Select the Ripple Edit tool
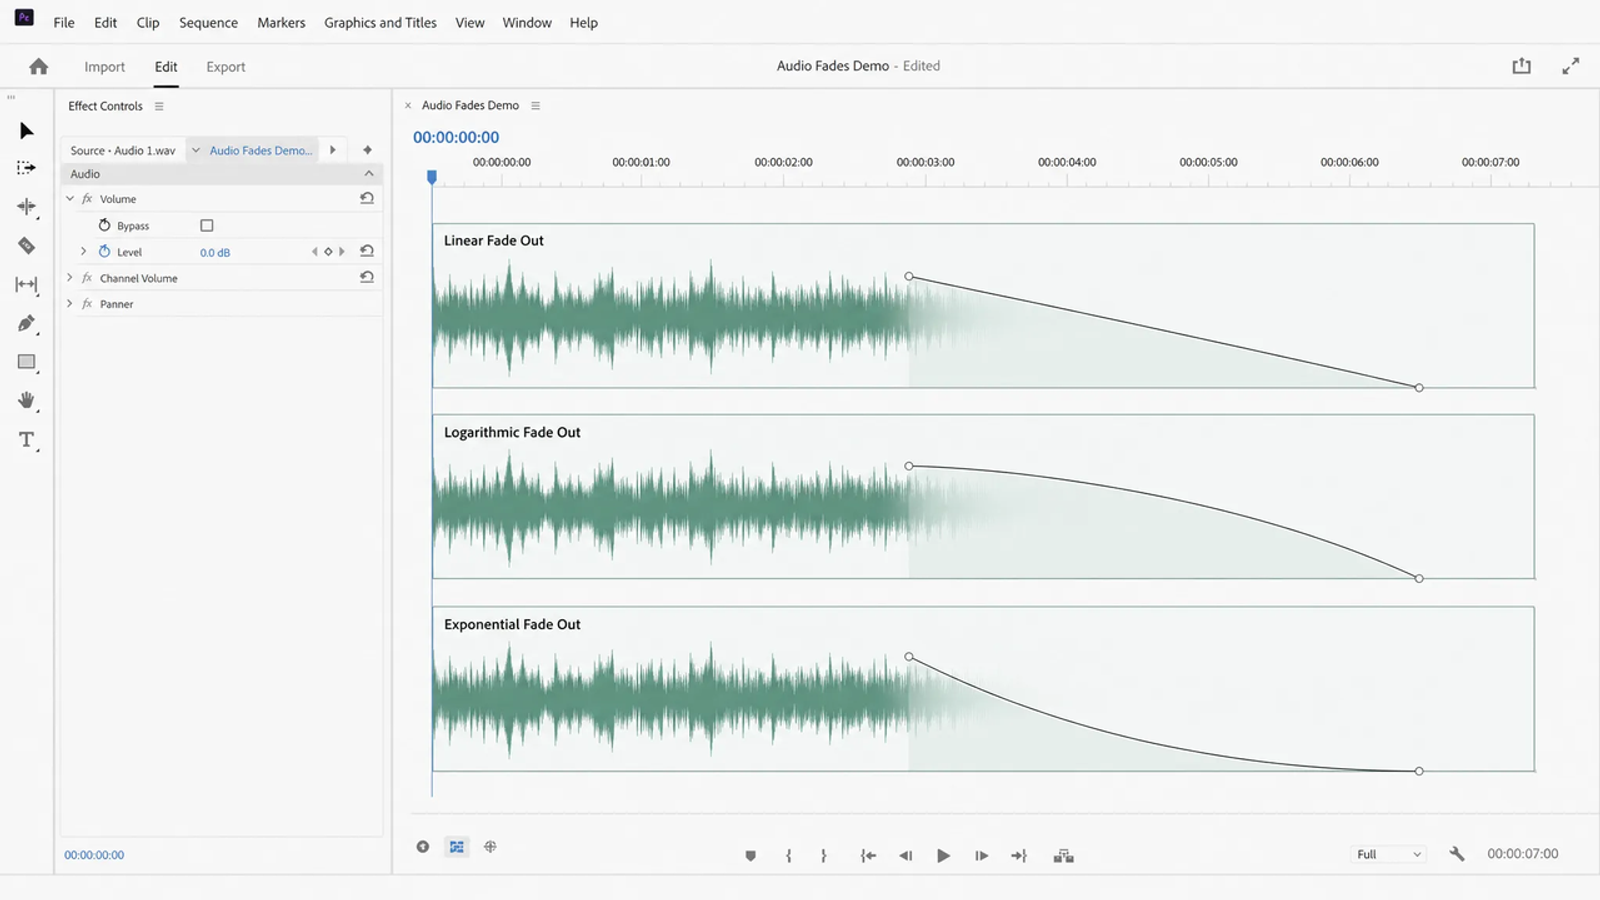Image resolution: width=1600 pixels, height=900 pixels. coord(27,207)
